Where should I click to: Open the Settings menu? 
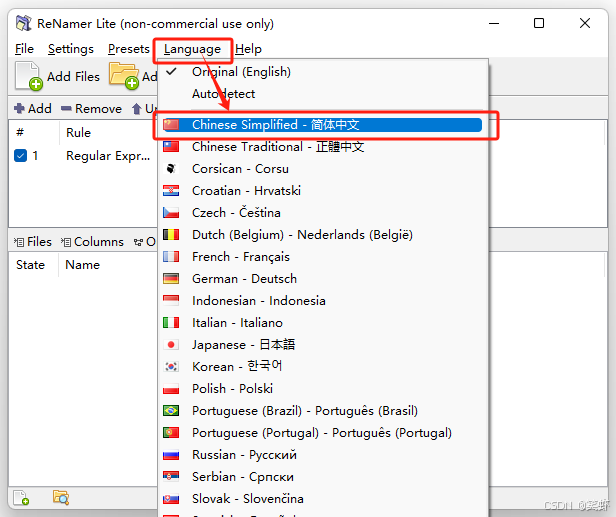[71, 49]
